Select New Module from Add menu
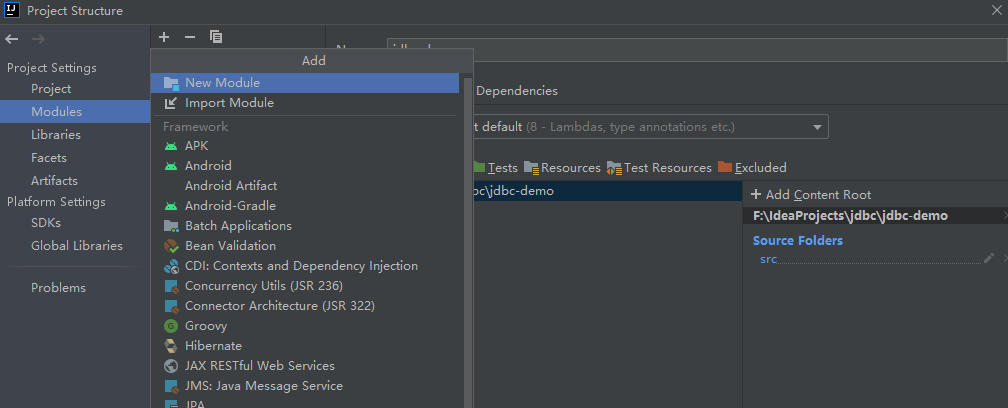The image size is (1008, 408). point(305,83)
